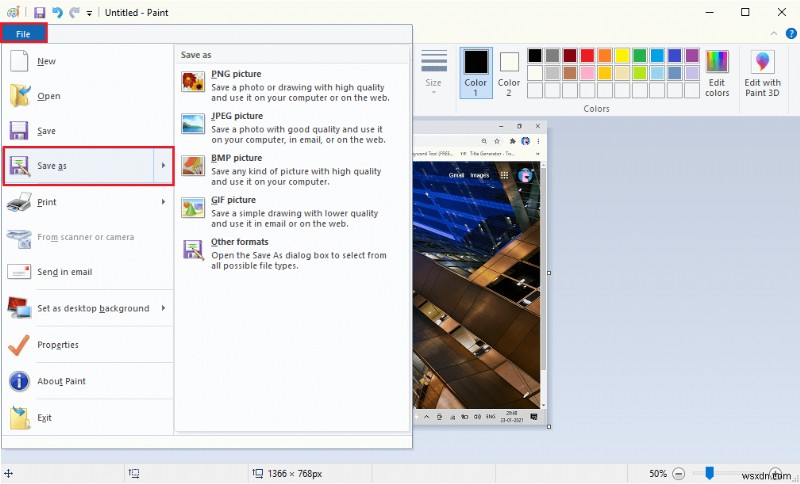Pick the red color swatch
Screen dimensions: 800x484
point(586,55)
